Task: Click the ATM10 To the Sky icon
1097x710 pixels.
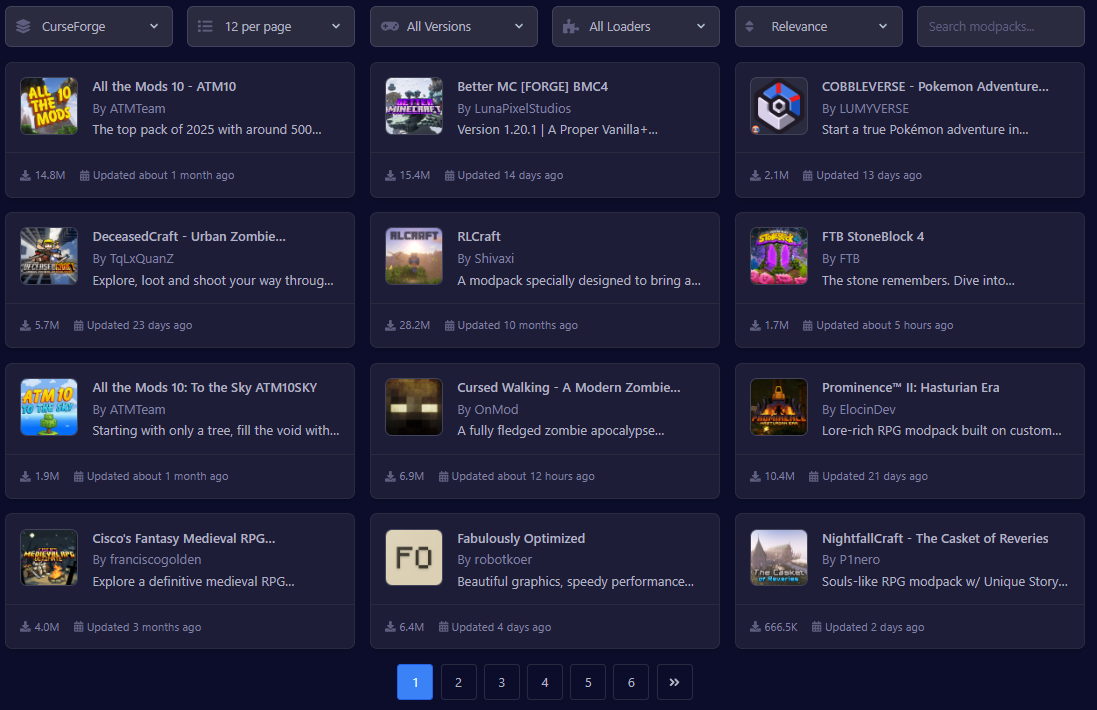Action: 49,407
